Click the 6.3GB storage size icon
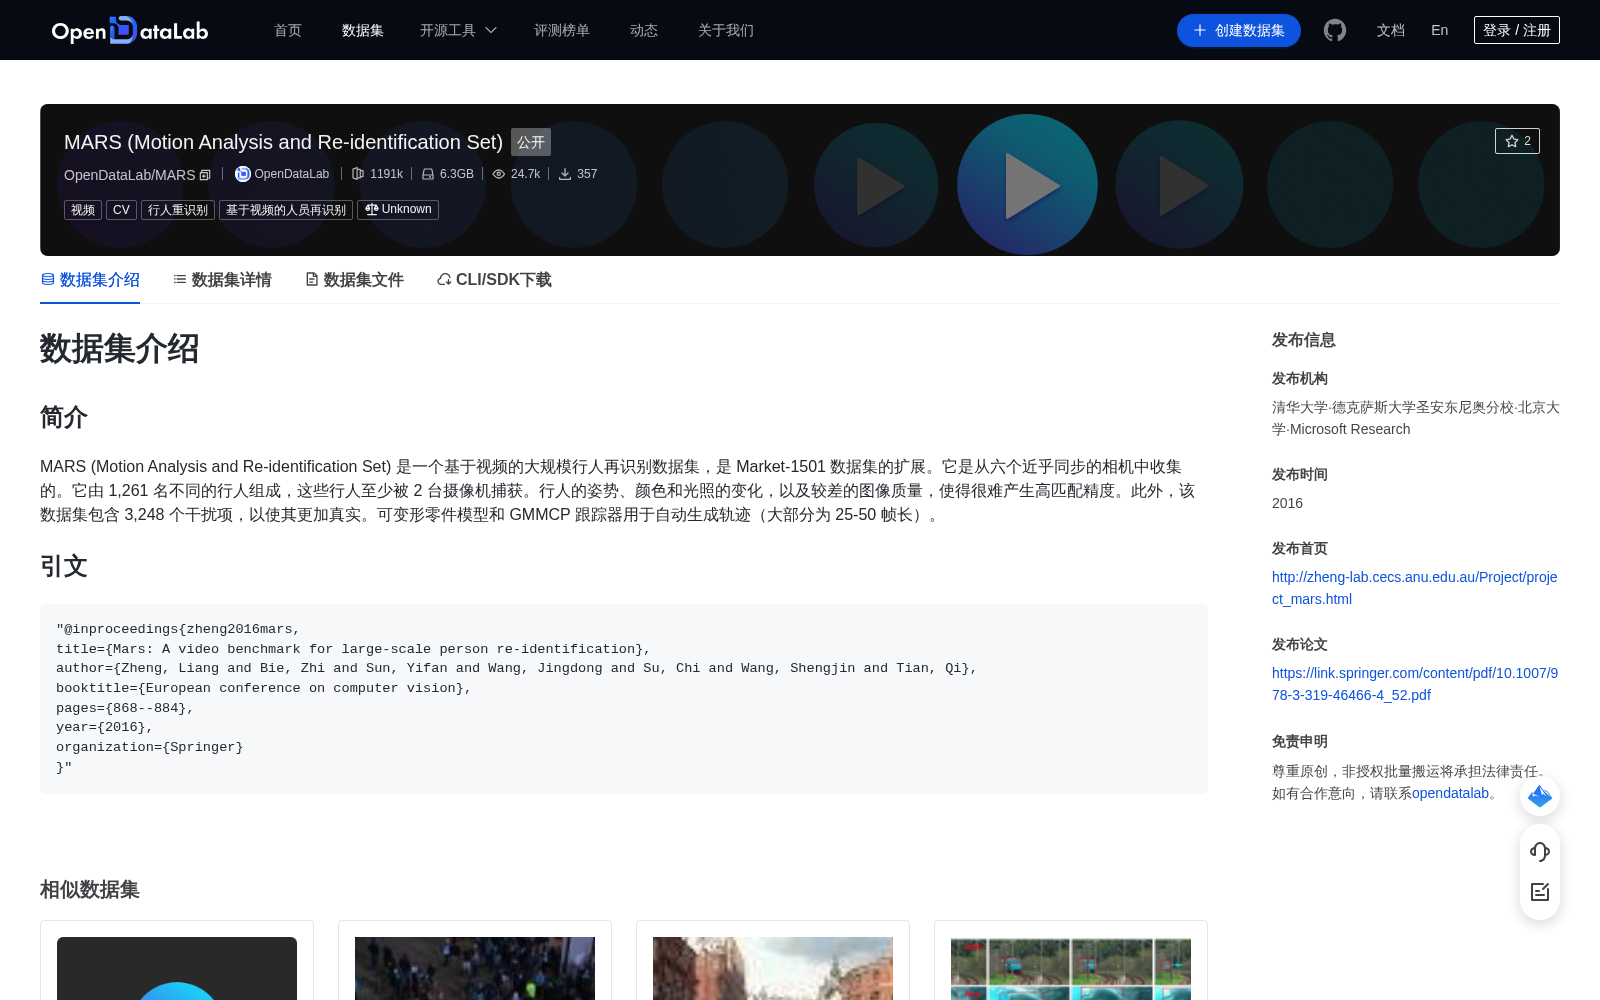 (428, 174)
